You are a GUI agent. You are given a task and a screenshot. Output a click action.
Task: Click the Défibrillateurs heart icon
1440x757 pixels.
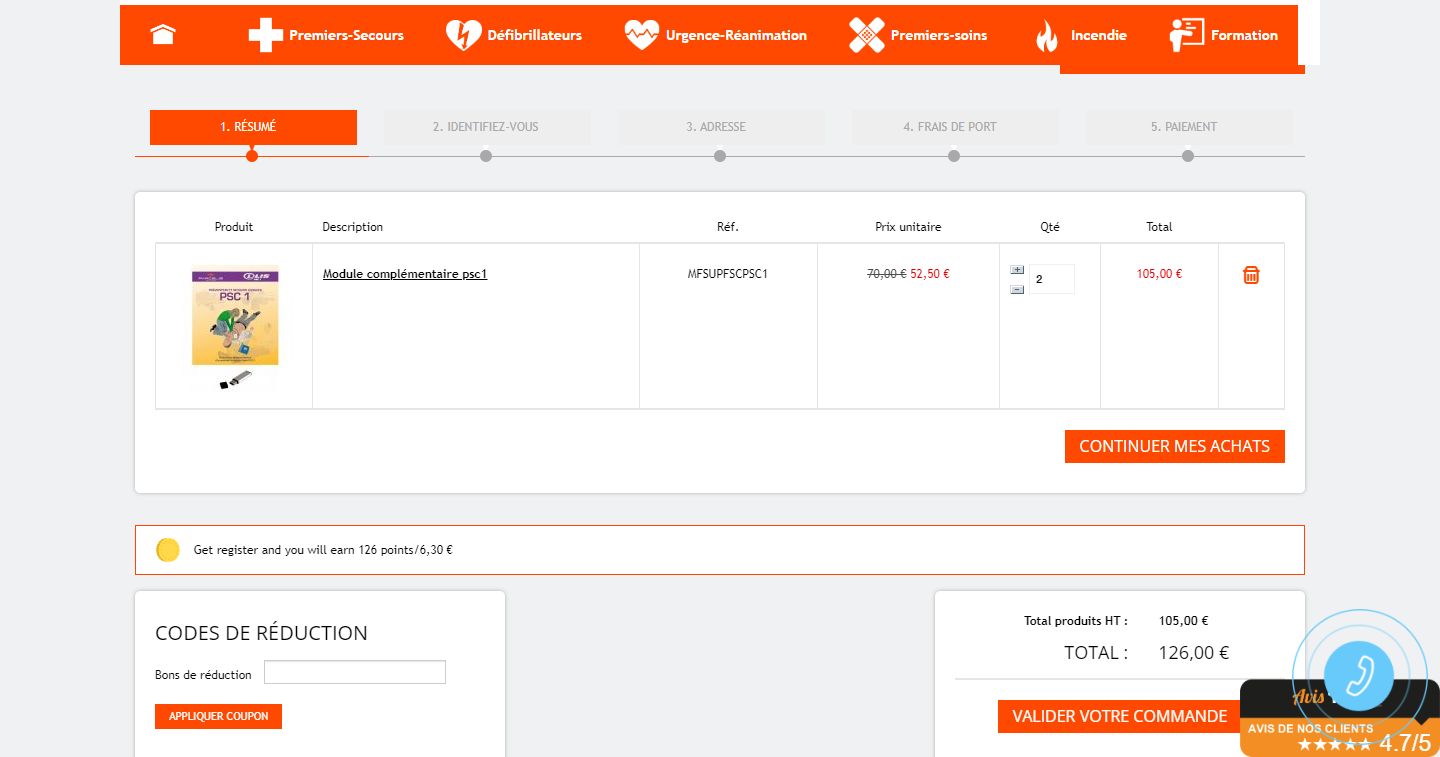(x=463, y=35)
